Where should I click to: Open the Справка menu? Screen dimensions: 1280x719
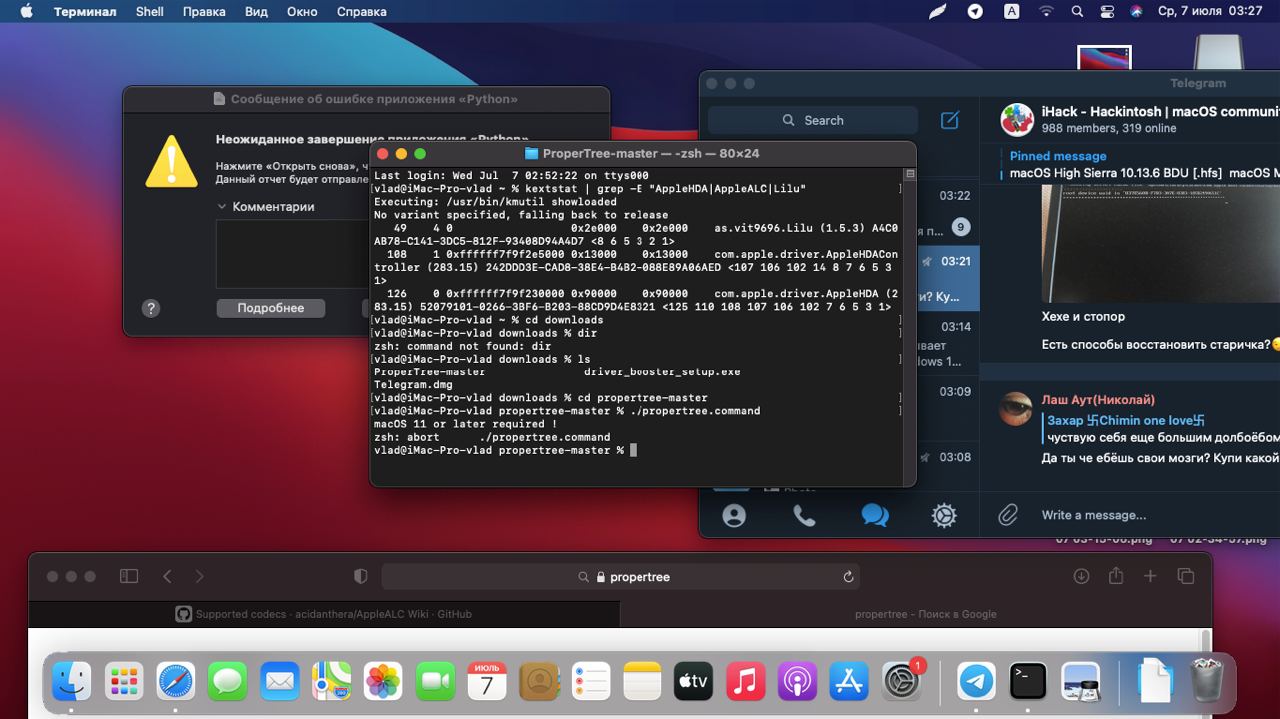point(361,12)
